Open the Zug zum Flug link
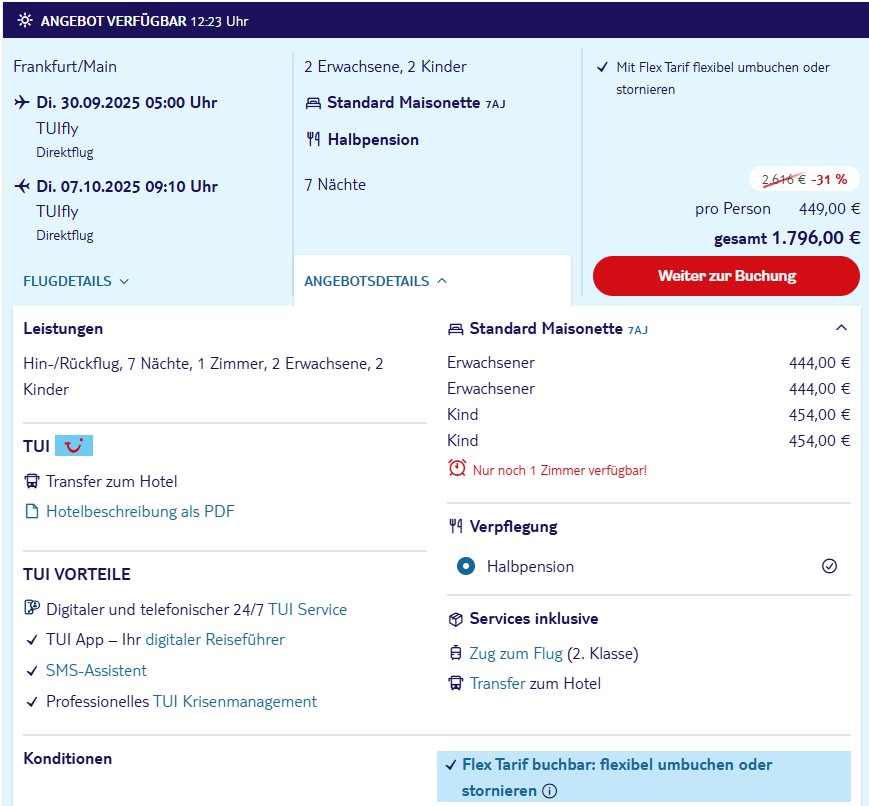This screenshot has width=869, height=806. click(516, 654)
